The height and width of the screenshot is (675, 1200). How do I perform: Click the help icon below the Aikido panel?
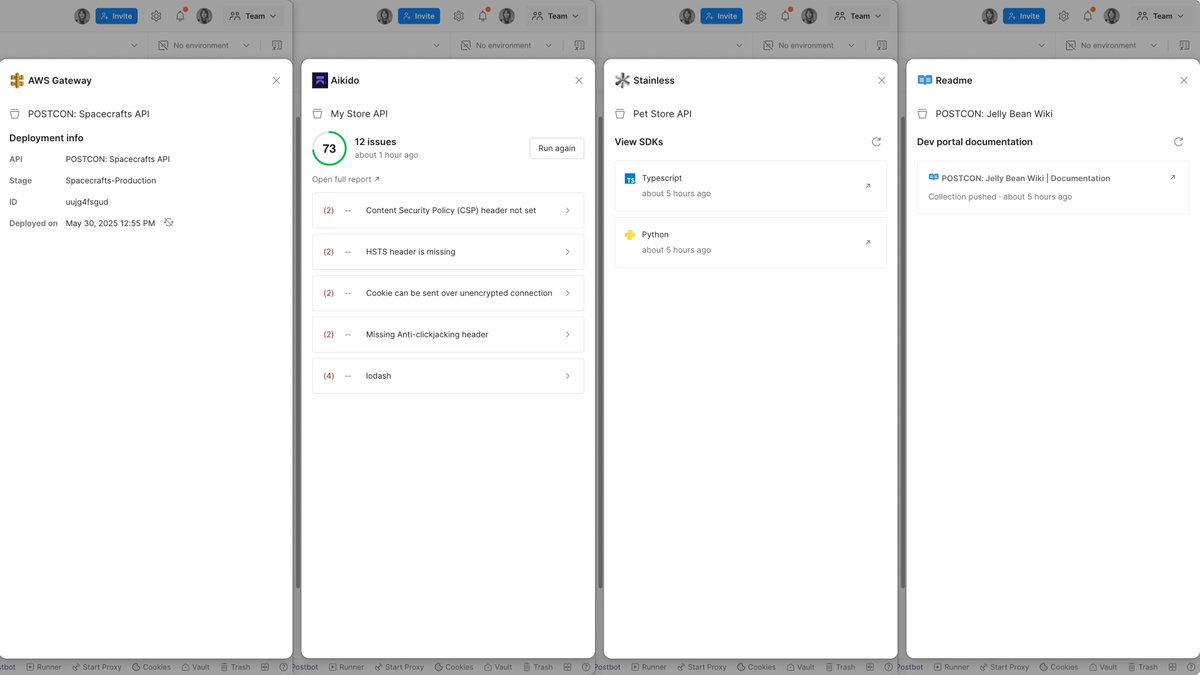586,667
